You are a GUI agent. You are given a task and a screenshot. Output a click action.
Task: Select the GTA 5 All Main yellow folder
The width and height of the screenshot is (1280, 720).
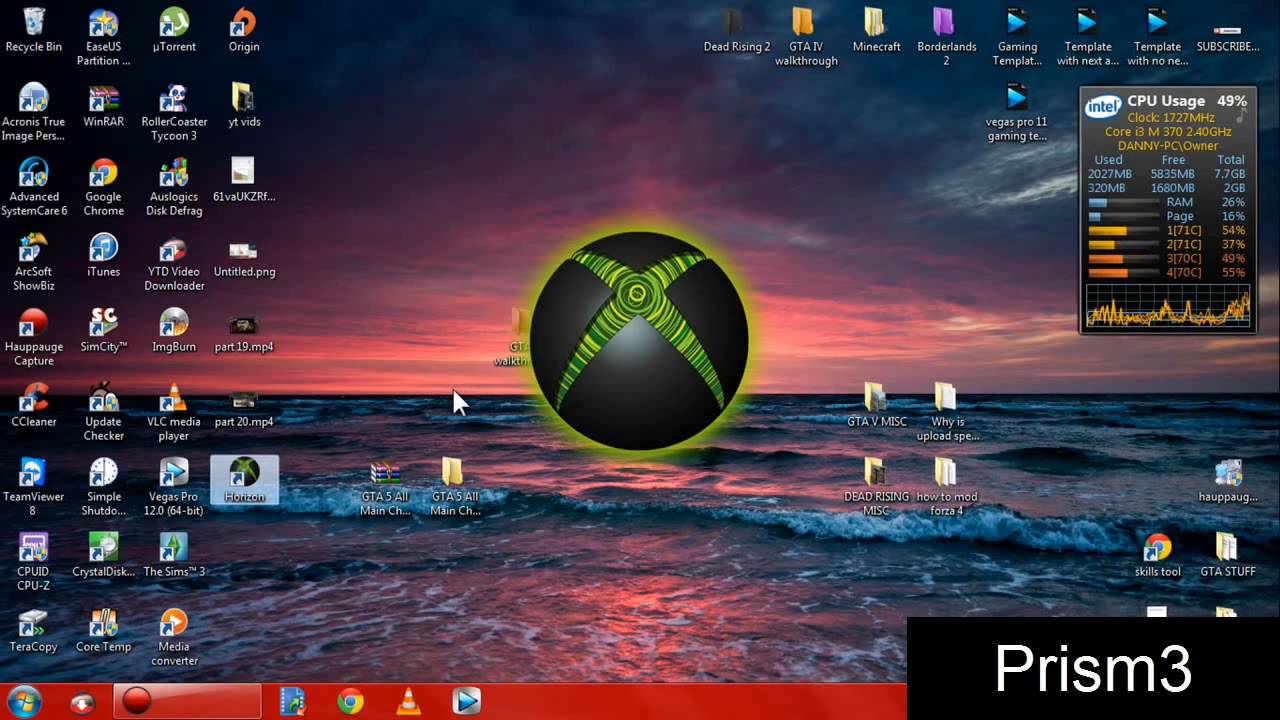coord(455,487)
